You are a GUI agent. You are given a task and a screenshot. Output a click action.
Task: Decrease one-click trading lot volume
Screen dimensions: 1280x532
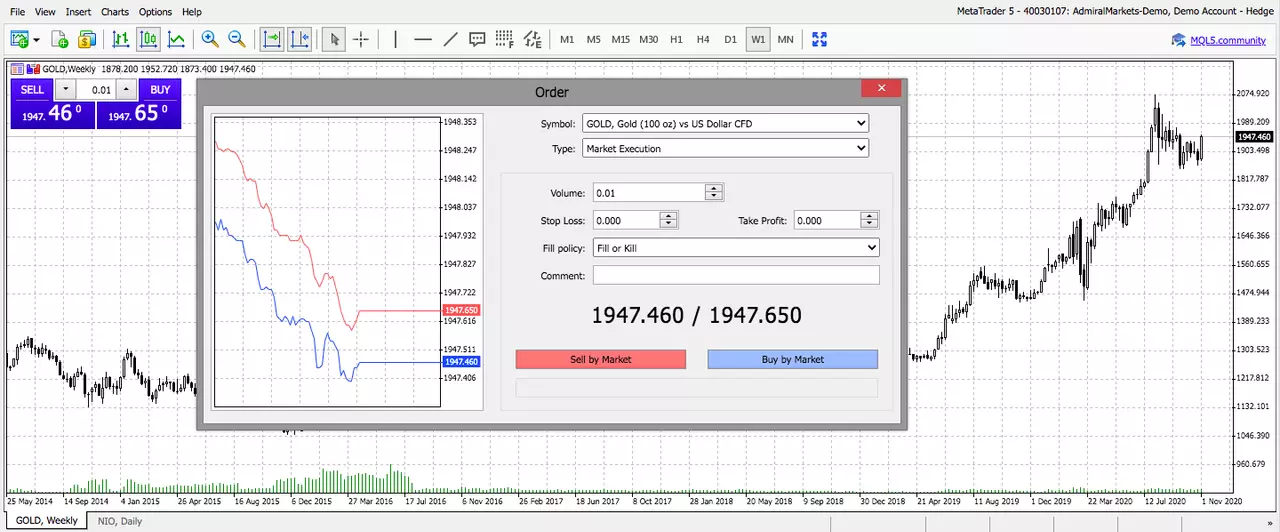[x=66, y=89]
